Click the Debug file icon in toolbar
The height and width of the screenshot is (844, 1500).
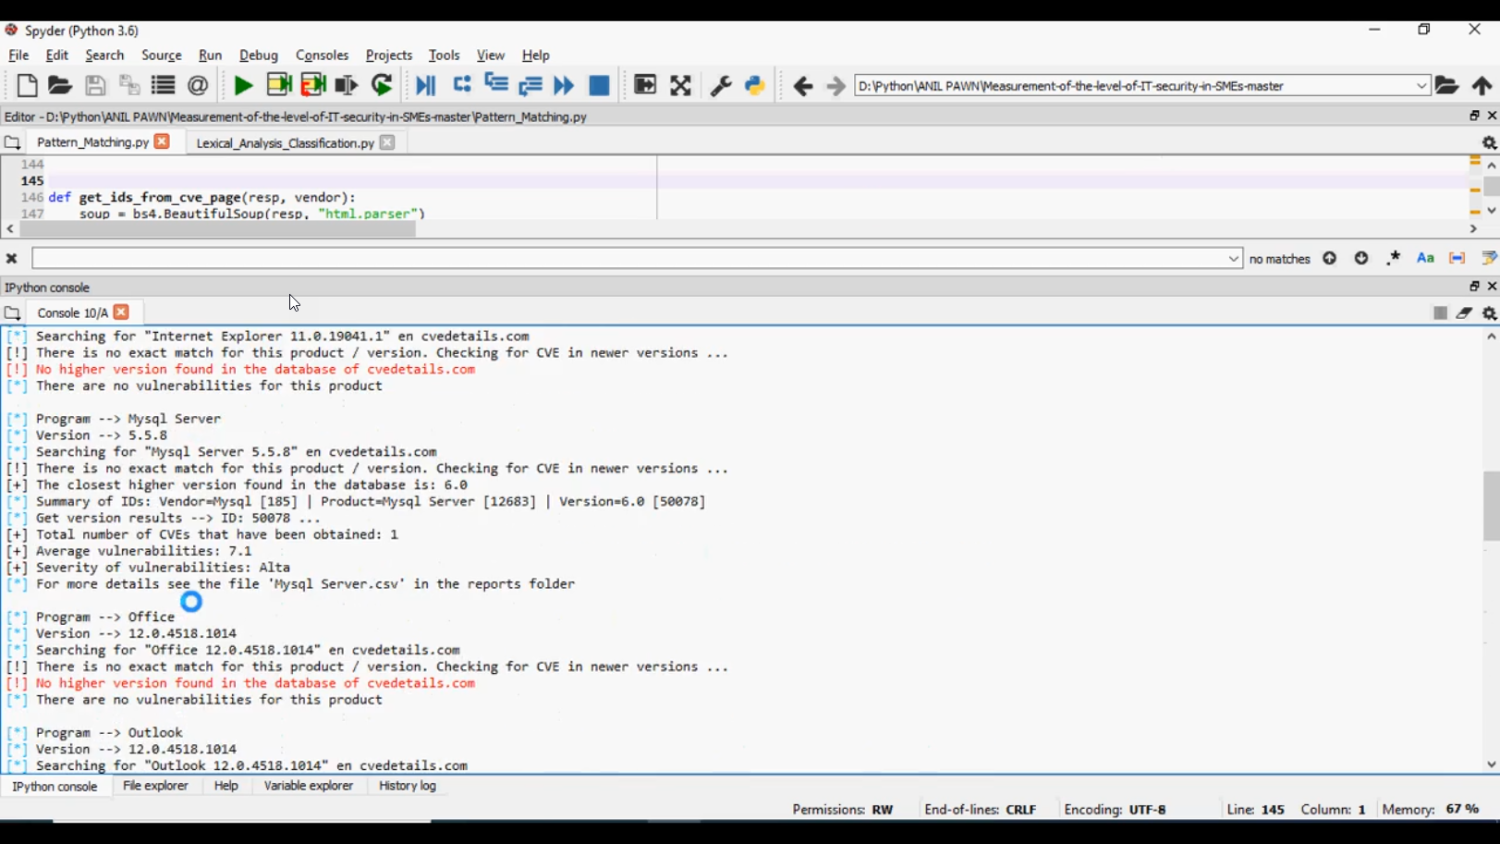click(x=426, y=86)
